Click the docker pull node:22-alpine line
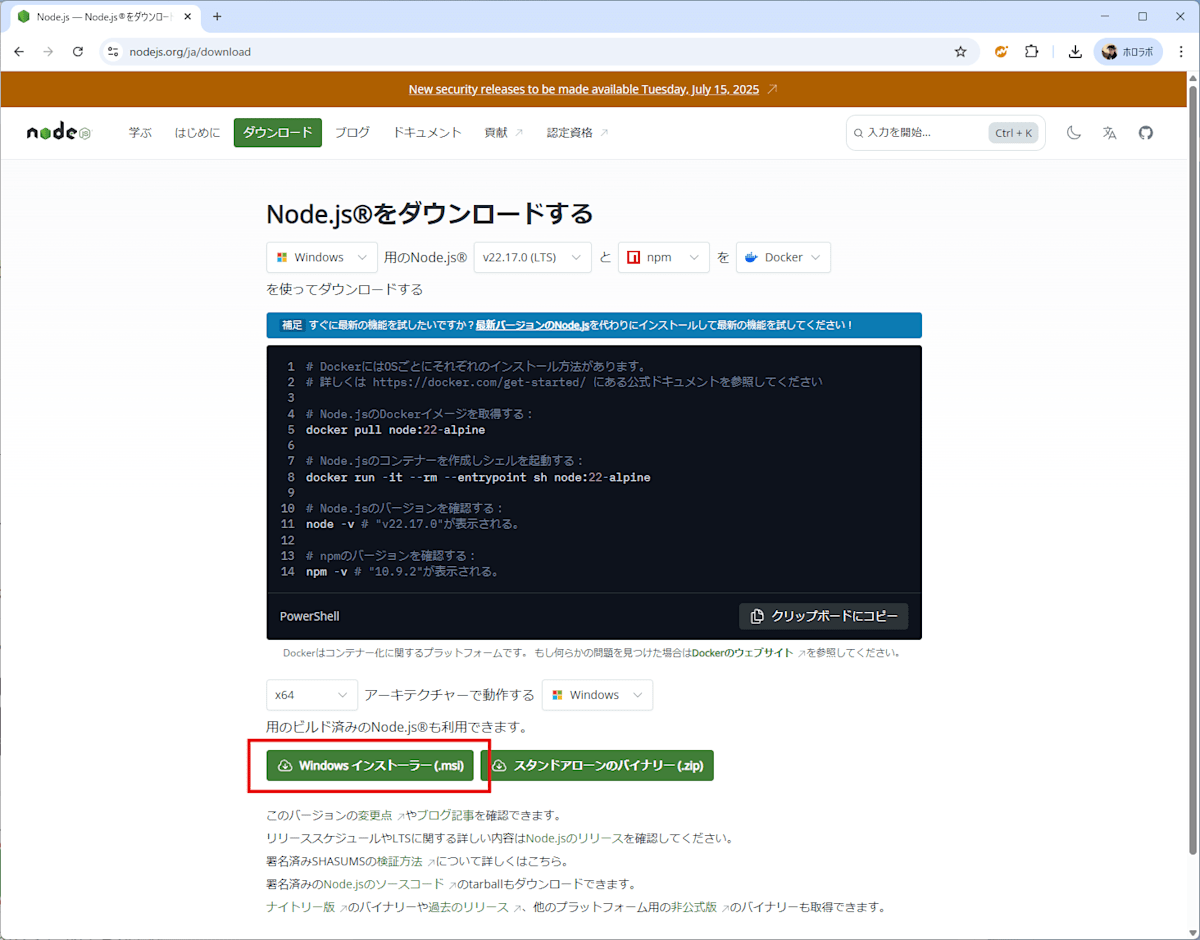Screen dimensions: 1200x940 point(395,430)
